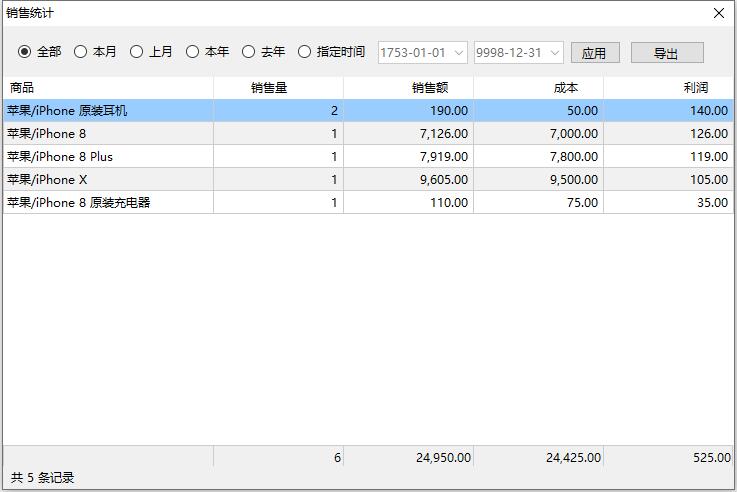Open the end date dropdown 9998-12-31
Image resolution: width=737 pixels, height=492 pixels.
pyautogui.click(x=555, y=53)
